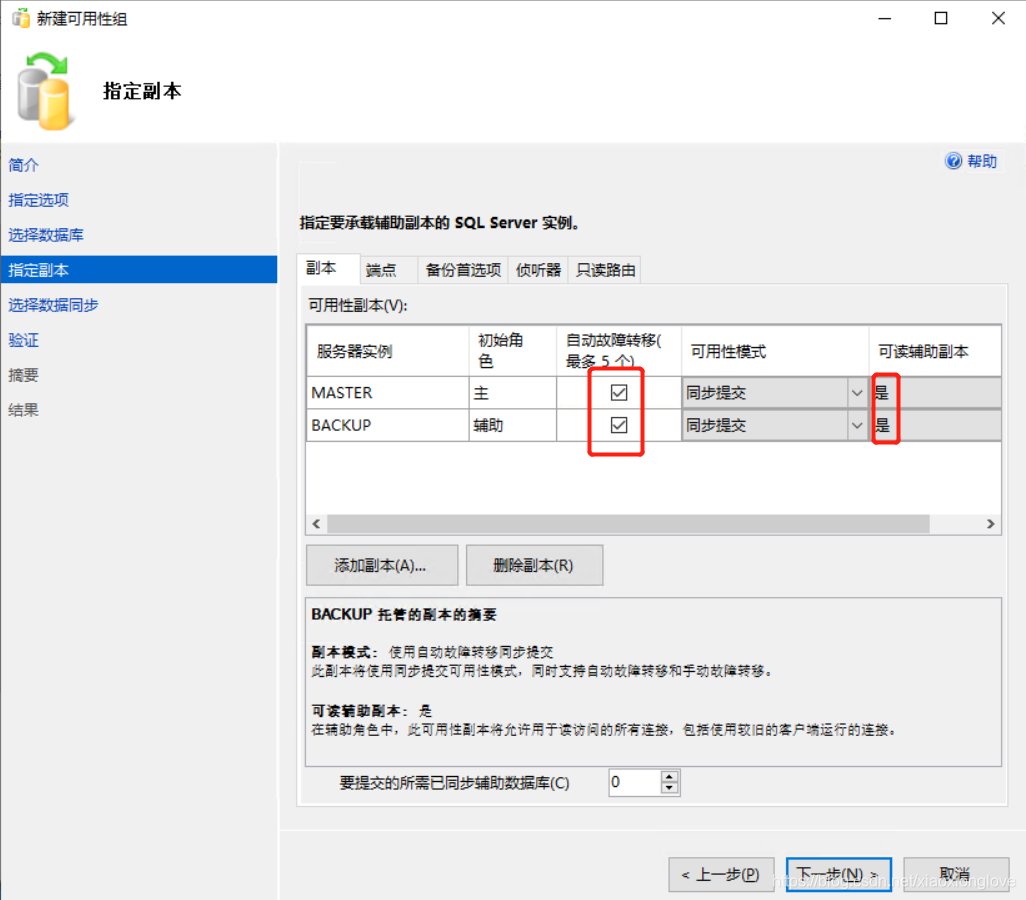Go to 指定选项 wizard page
This screenshot has height=900, width=1026.
pyautogui.click(x=39, y=200)
